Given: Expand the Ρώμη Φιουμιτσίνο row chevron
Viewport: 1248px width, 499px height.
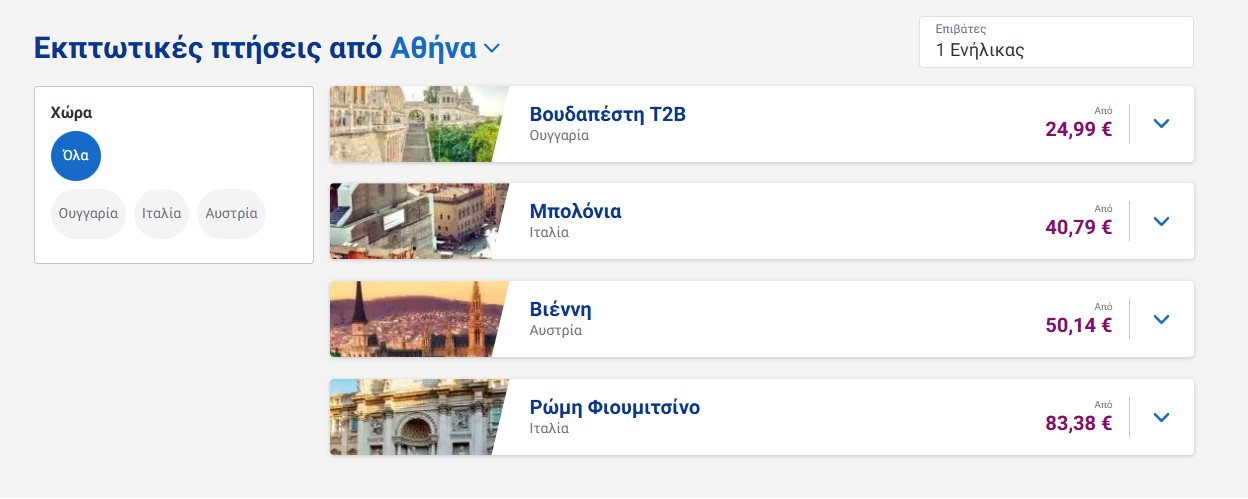Looking at the screenshot, I should pos(1161,417).
